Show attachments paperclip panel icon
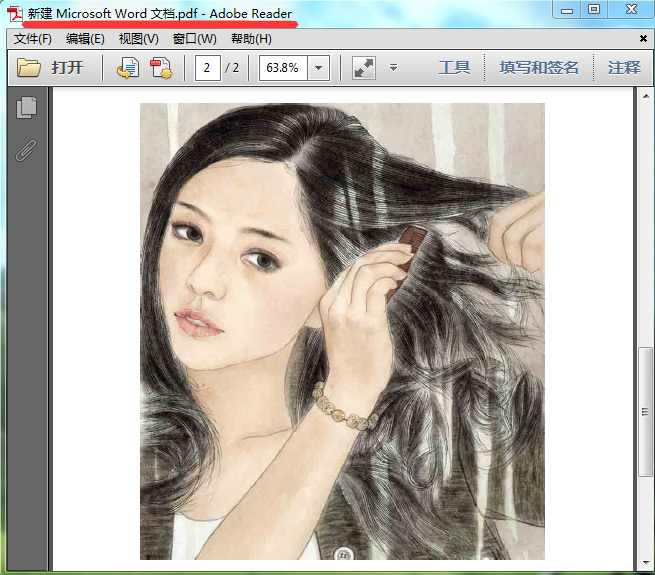655x575 pixels. pos(26,150)
